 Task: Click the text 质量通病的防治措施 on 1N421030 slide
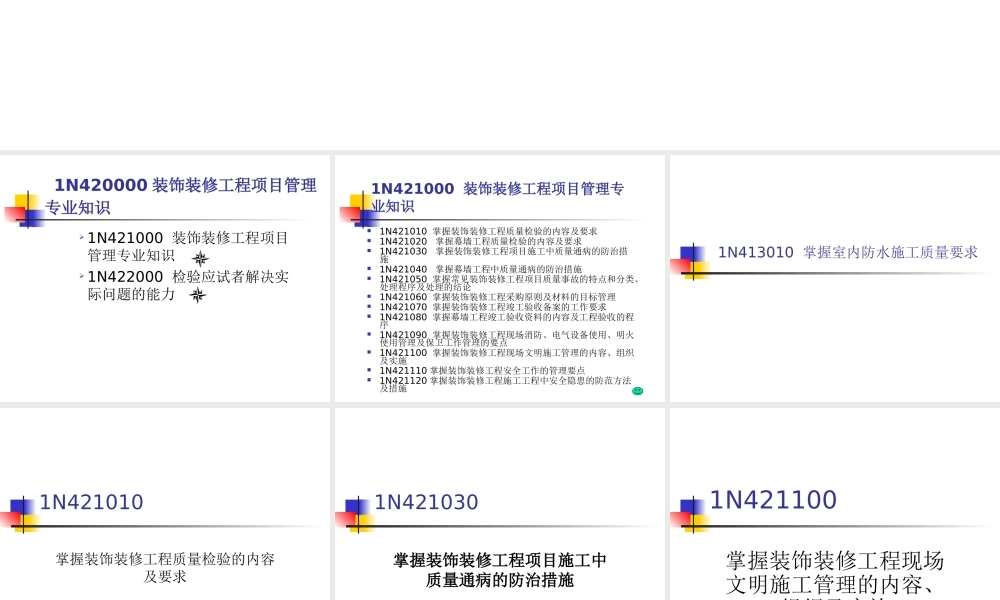pyautogui.click(x=498, y=579)
